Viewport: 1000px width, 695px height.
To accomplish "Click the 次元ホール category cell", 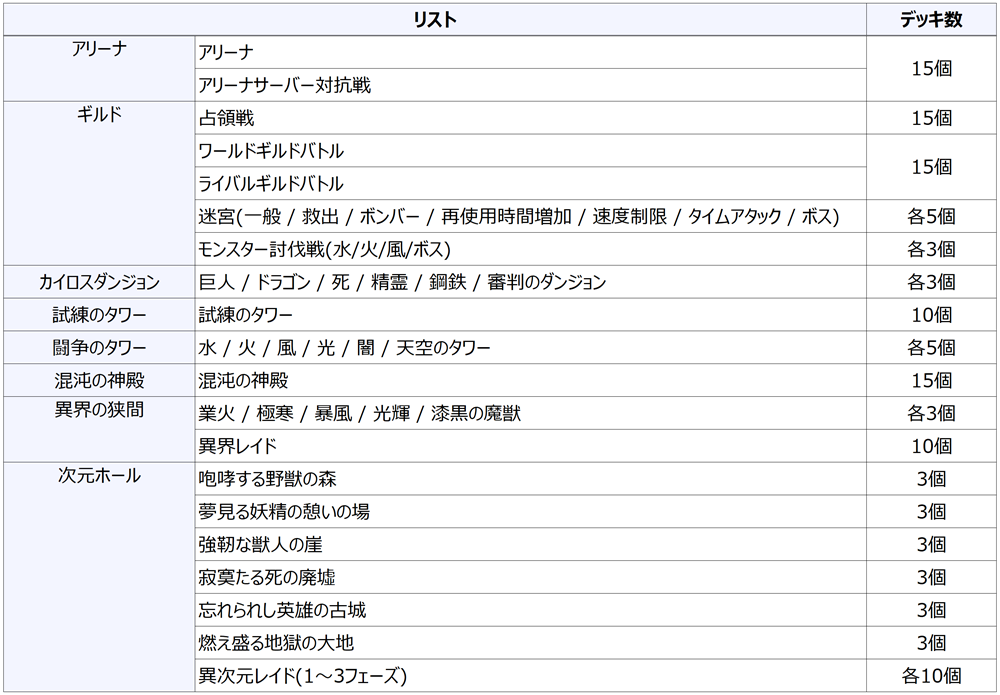I will click(99, 477).
